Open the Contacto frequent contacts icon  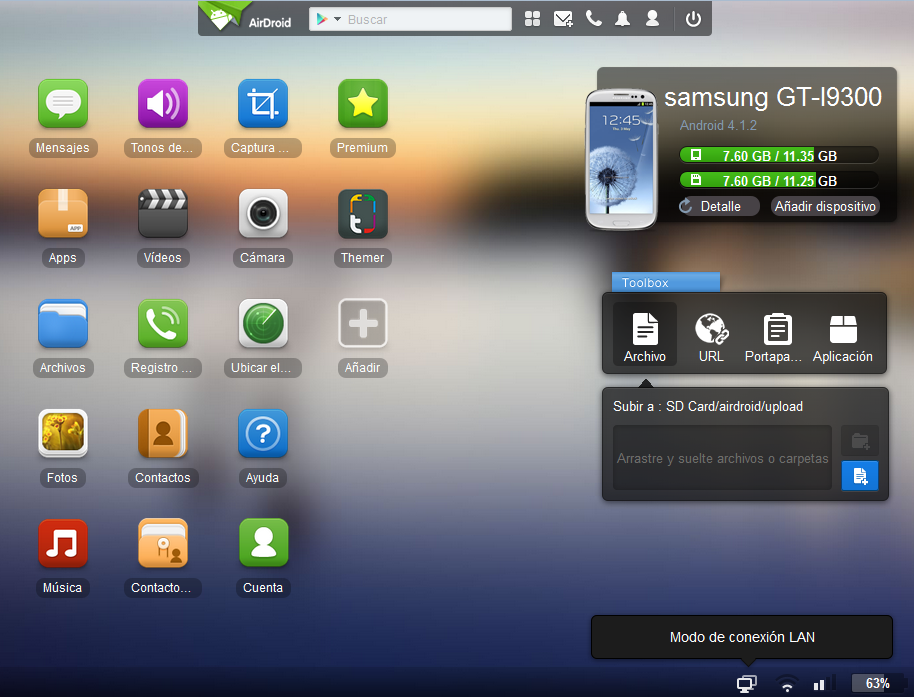click(163, 544)
